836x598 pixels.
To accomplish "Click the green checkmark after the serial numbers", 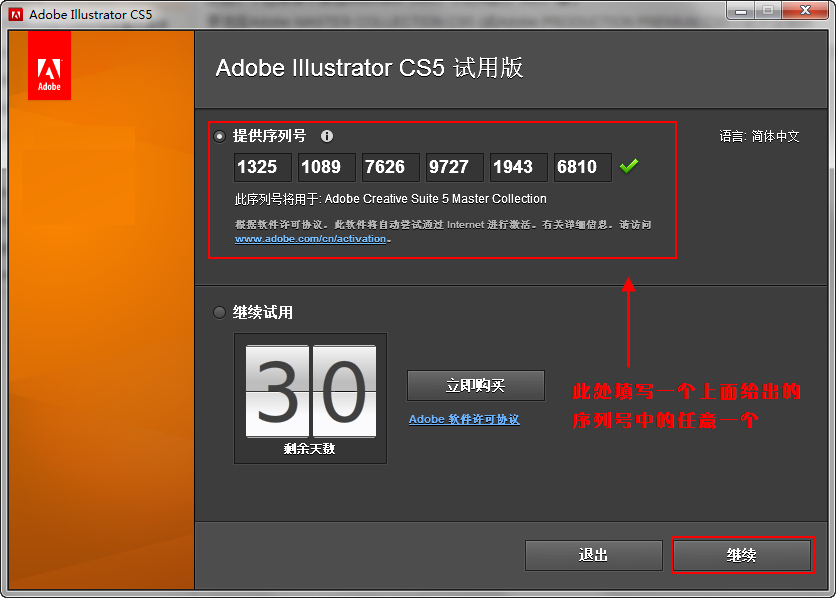I will pyautogui.click(x=629, y=166).
